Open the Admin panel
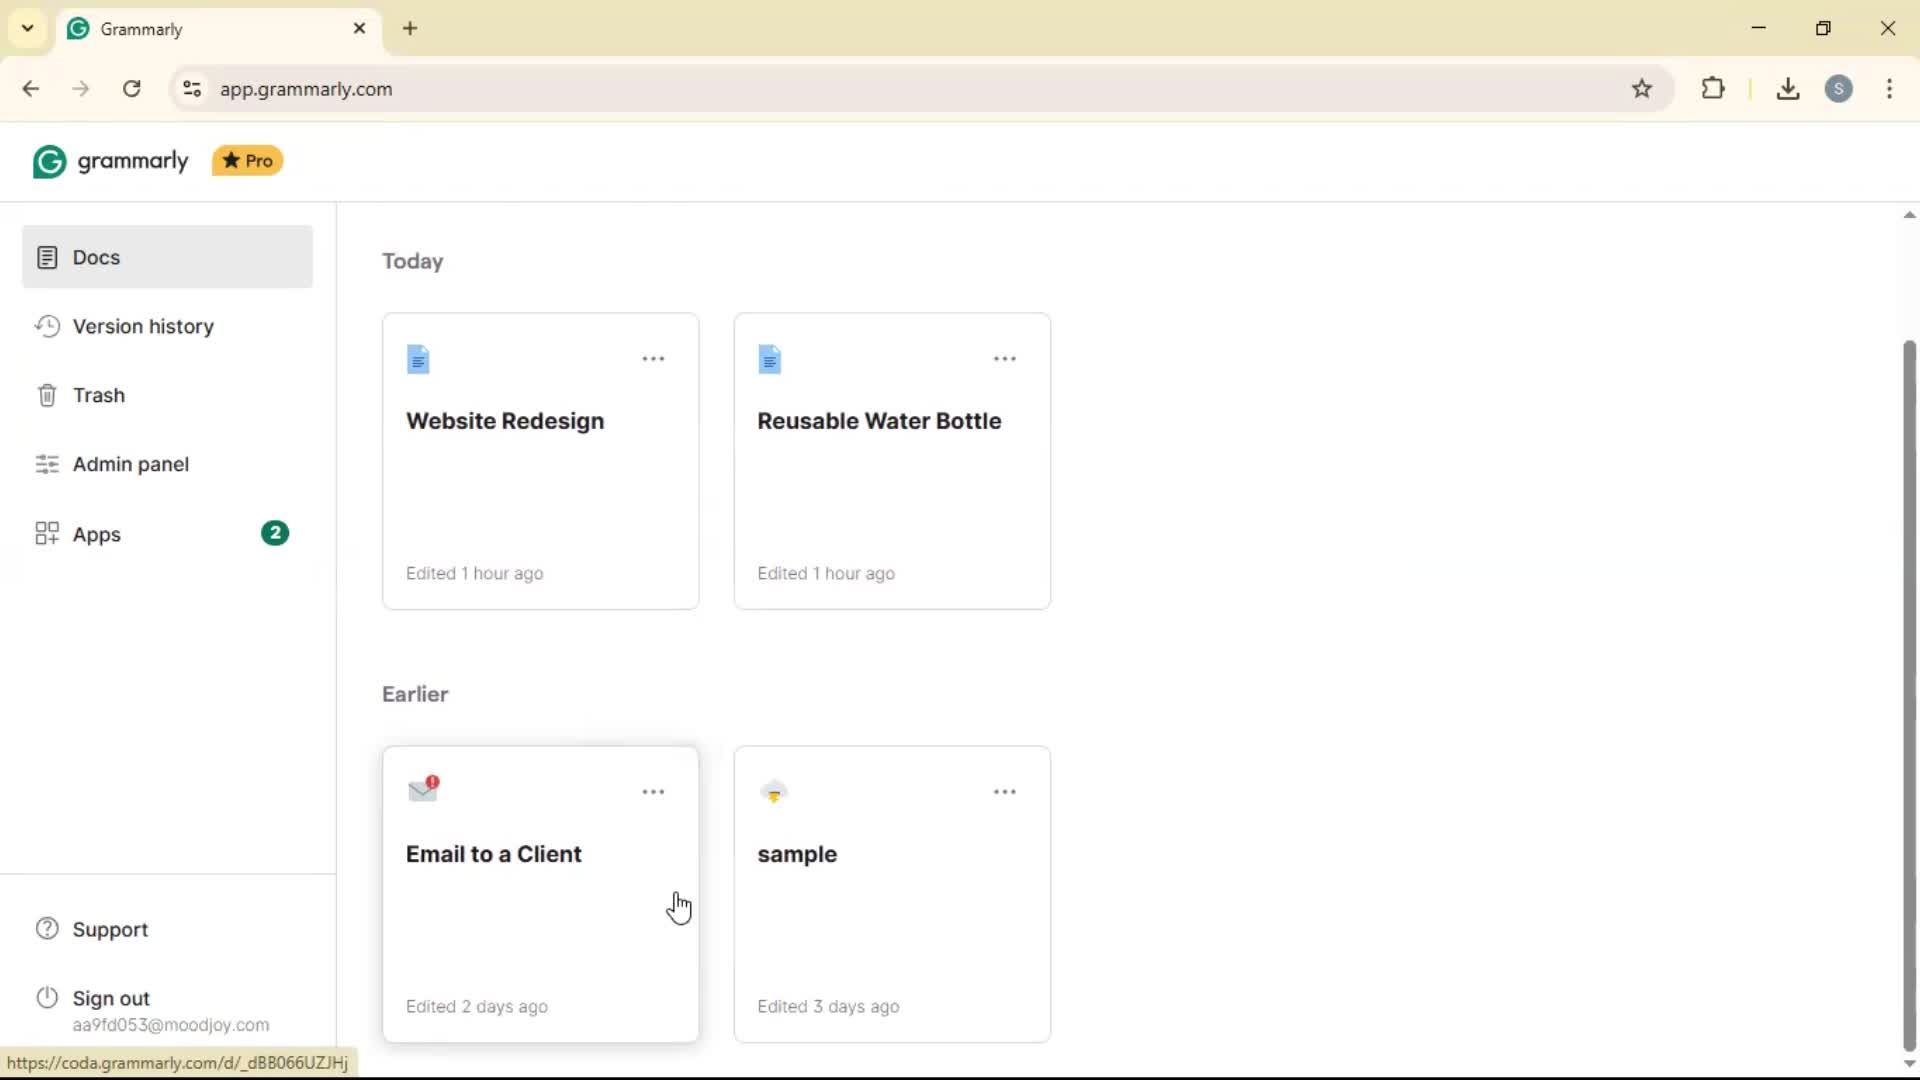 tap(130, 465)
